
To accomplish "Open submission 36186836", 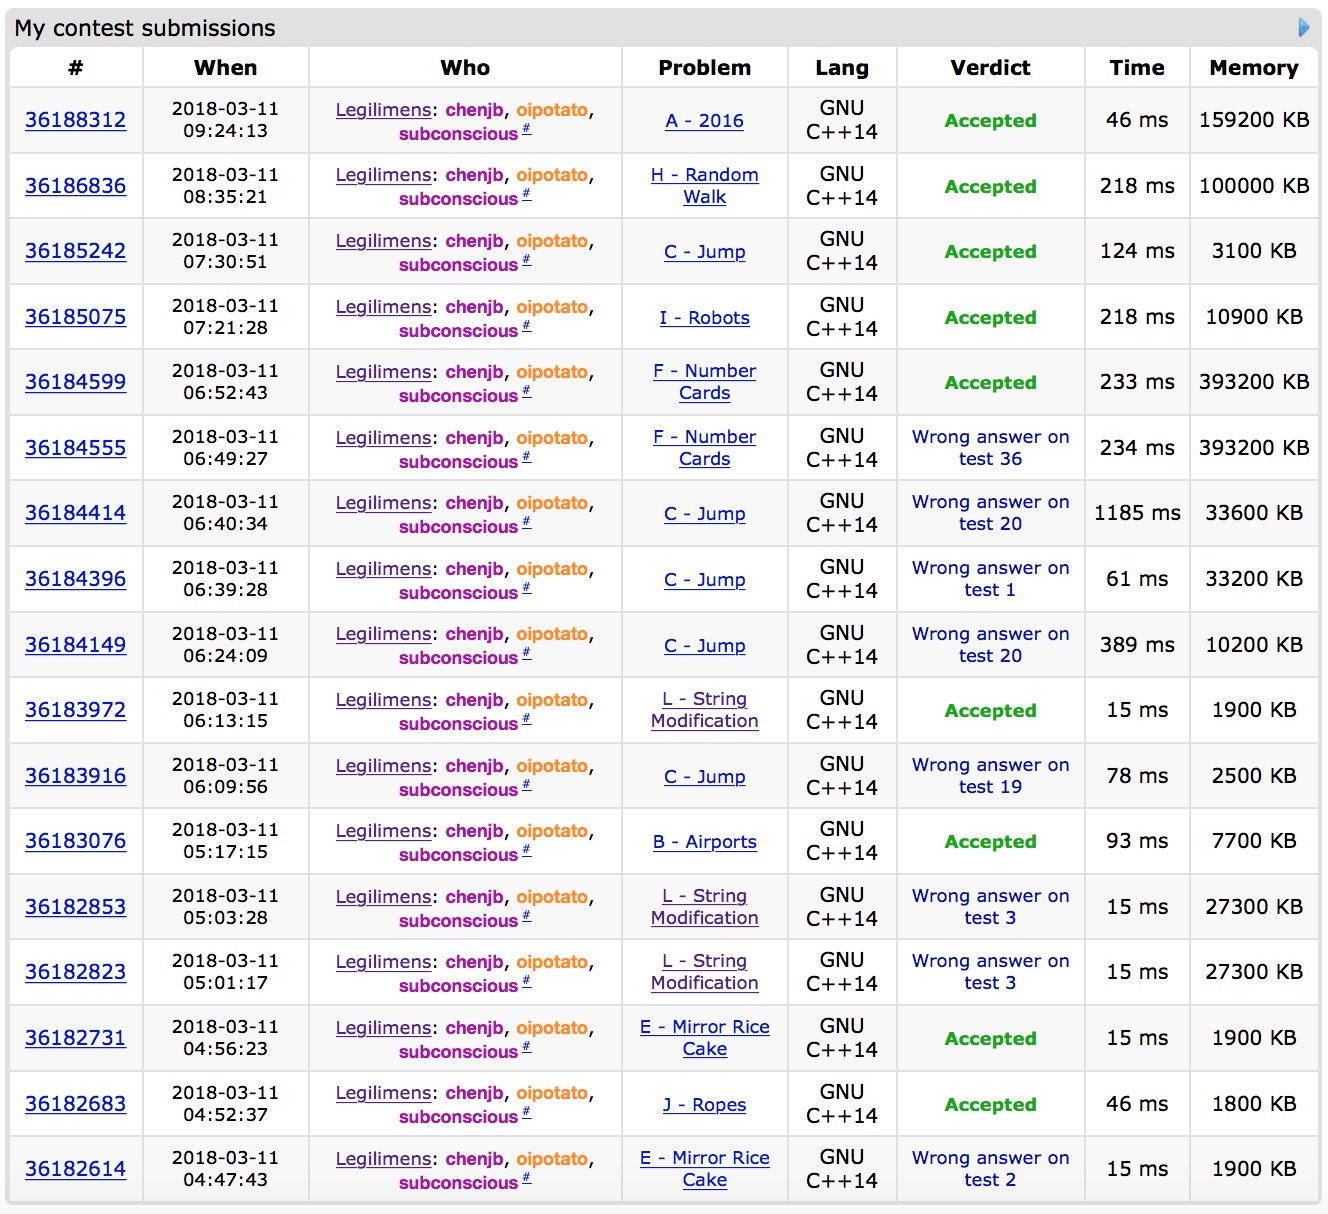I will (x=75, y=186).
